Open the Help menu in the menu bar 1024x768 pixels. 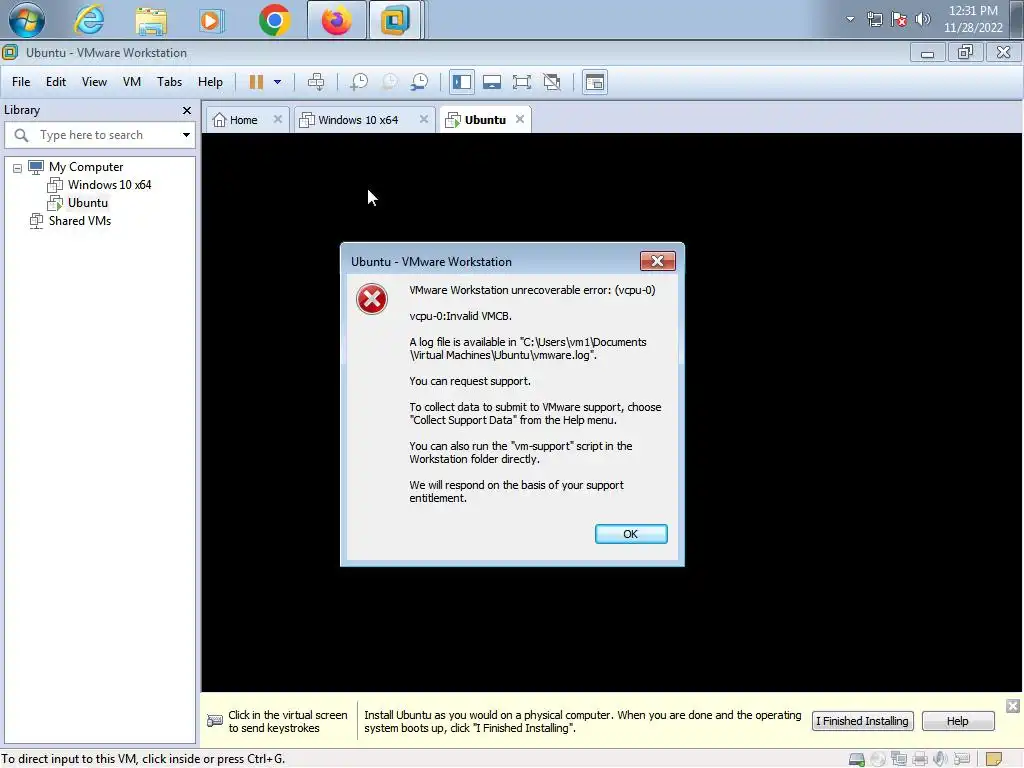pyautogui.click(x=210, y=82)
